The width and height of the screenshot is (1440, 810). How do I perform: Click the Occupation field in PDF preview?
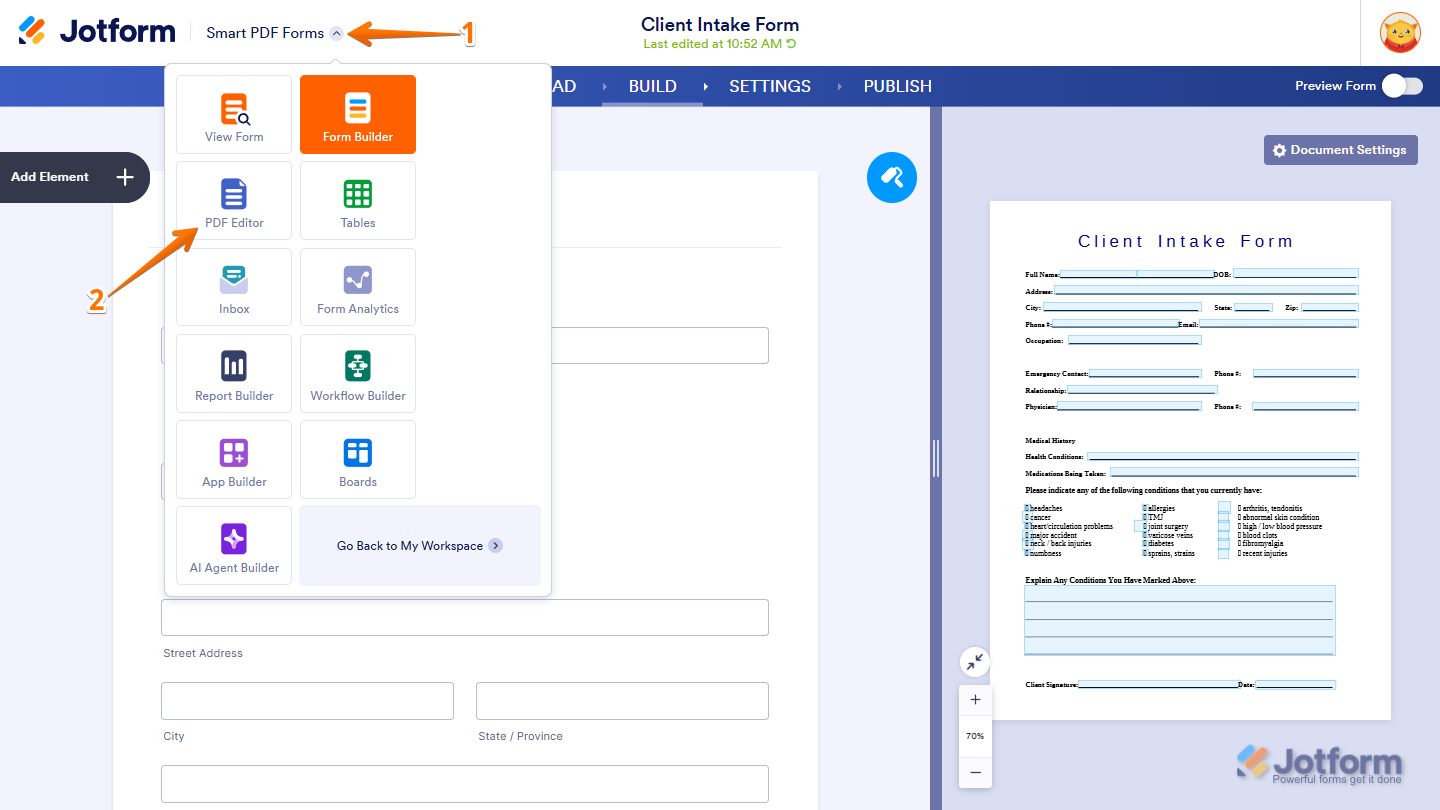[1134, 340]
